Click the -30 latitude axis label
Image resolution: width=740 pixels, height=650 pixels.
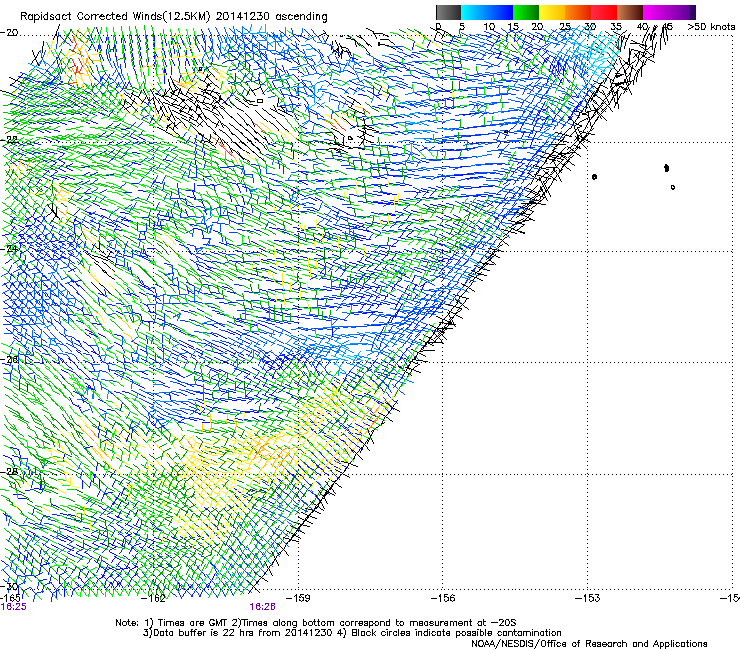click(10, 587)
